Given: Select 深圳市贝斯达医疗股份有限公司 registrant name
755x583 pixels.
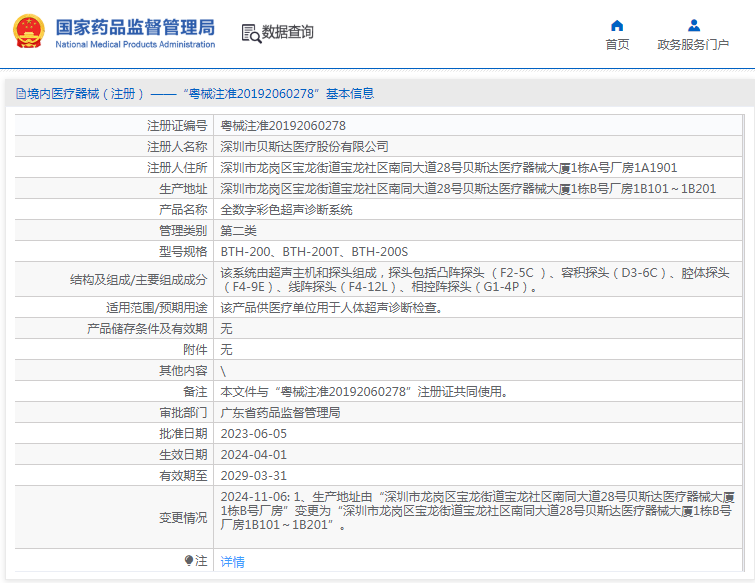Looking at the screenshot, I should pyautogui.click(x=304, y=146).
